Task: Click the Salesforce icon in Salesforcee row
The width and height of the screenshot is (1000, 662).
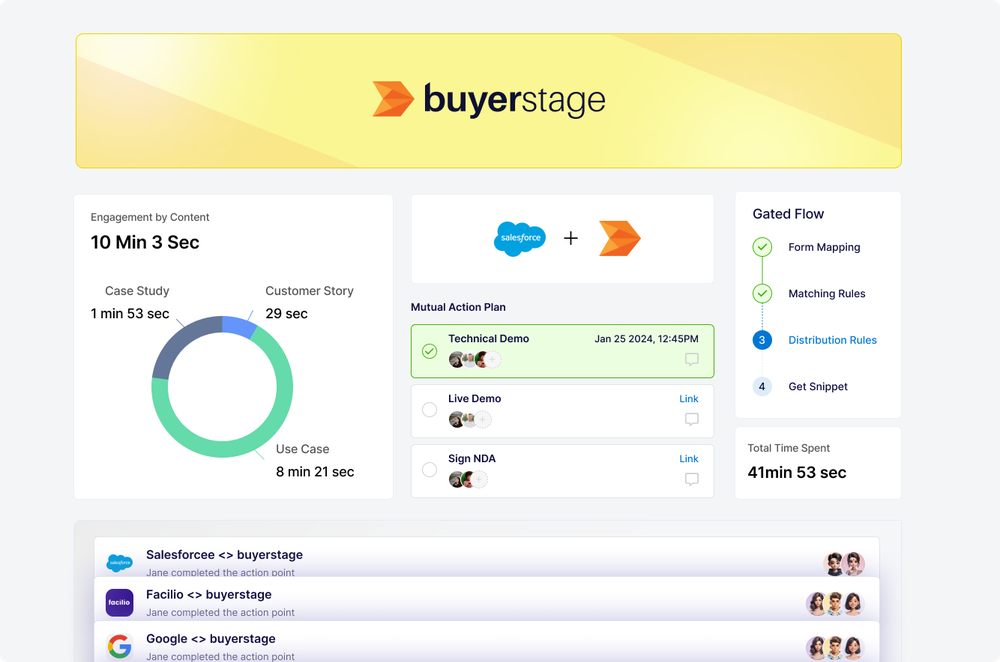Action: [x=119, y=563]
